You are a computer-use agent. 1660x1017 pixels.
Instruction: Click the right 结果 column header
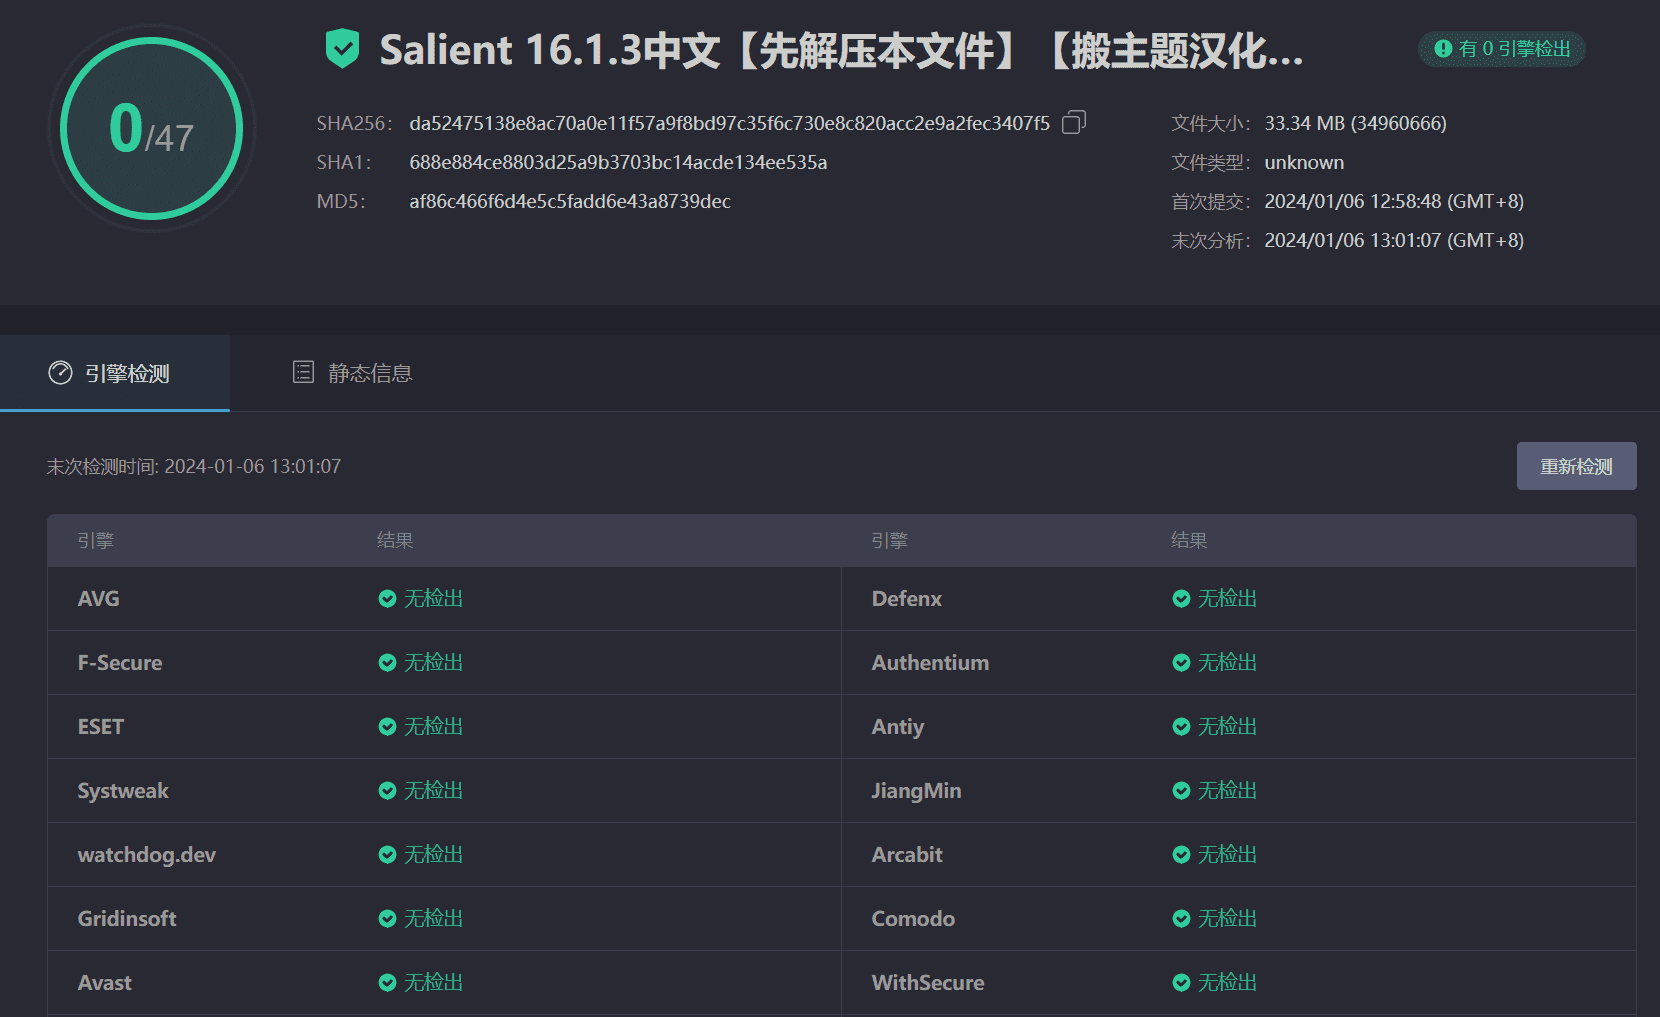tap(1189, 540)
